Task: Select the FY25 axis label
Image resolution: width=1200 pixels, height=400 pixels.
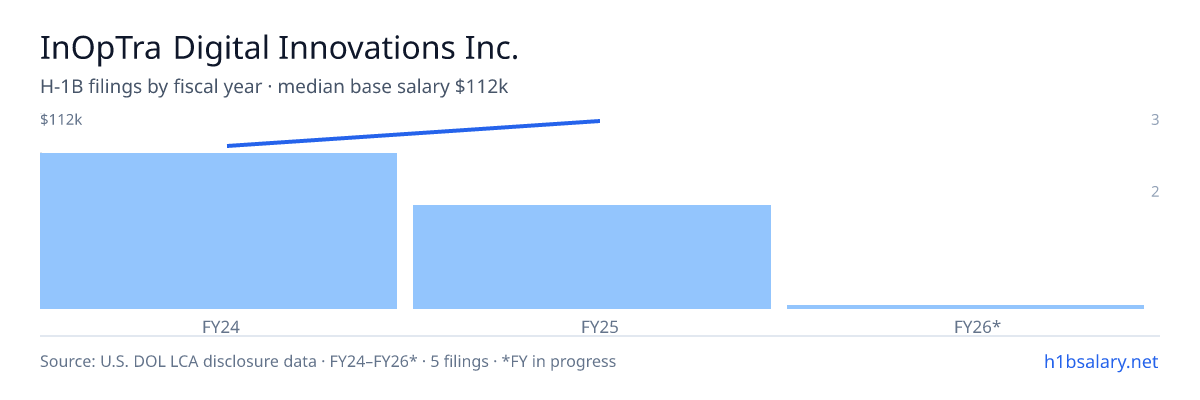Action: click(592, 326)
